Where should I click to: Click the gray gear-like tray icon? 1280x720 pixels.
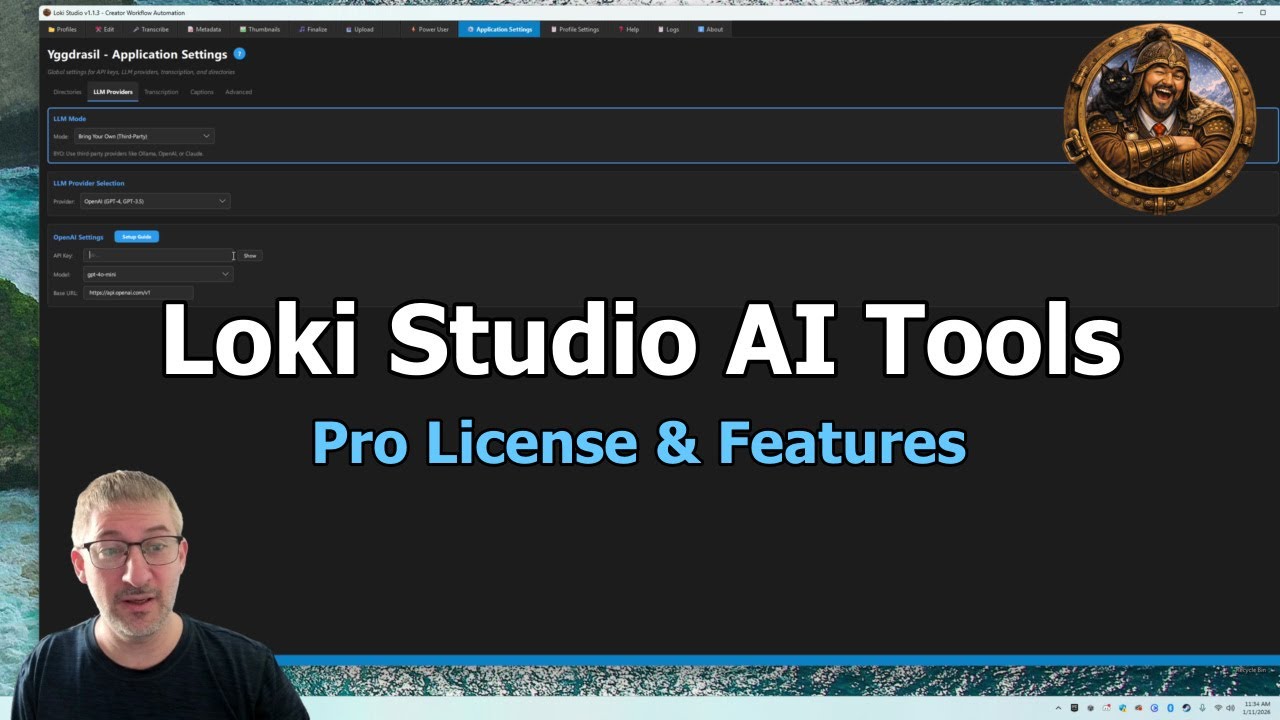click(1091, 708)
